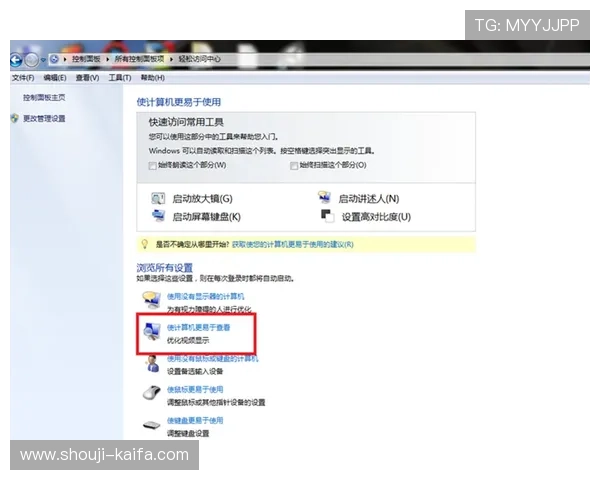
Task: Open the 文件(F) menu
Action: coord(23,78)
